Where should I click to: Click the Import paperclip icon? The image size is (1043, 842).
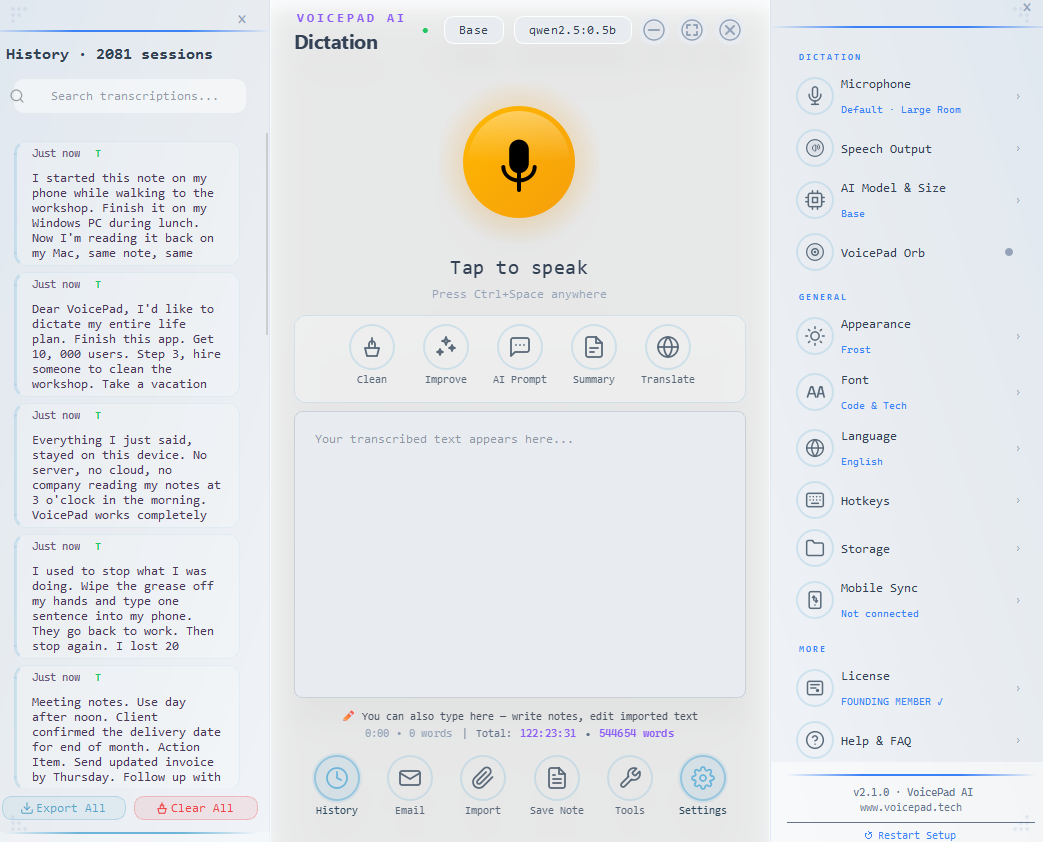[482, 778]
